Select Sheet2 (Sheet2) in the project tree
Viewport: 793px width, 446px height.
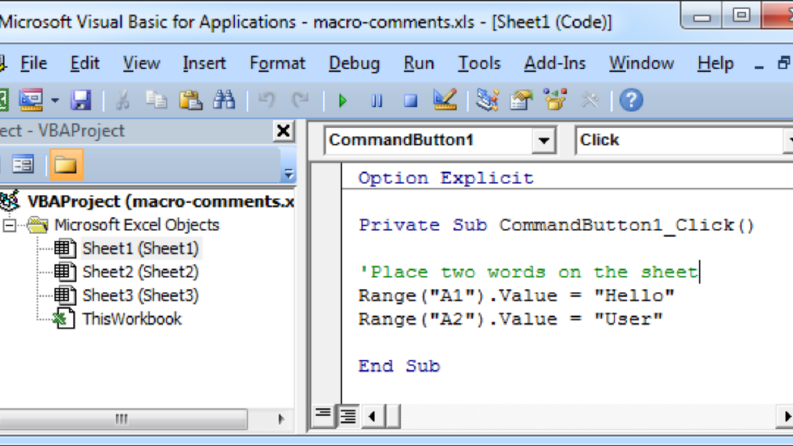[x=141, y=272]
